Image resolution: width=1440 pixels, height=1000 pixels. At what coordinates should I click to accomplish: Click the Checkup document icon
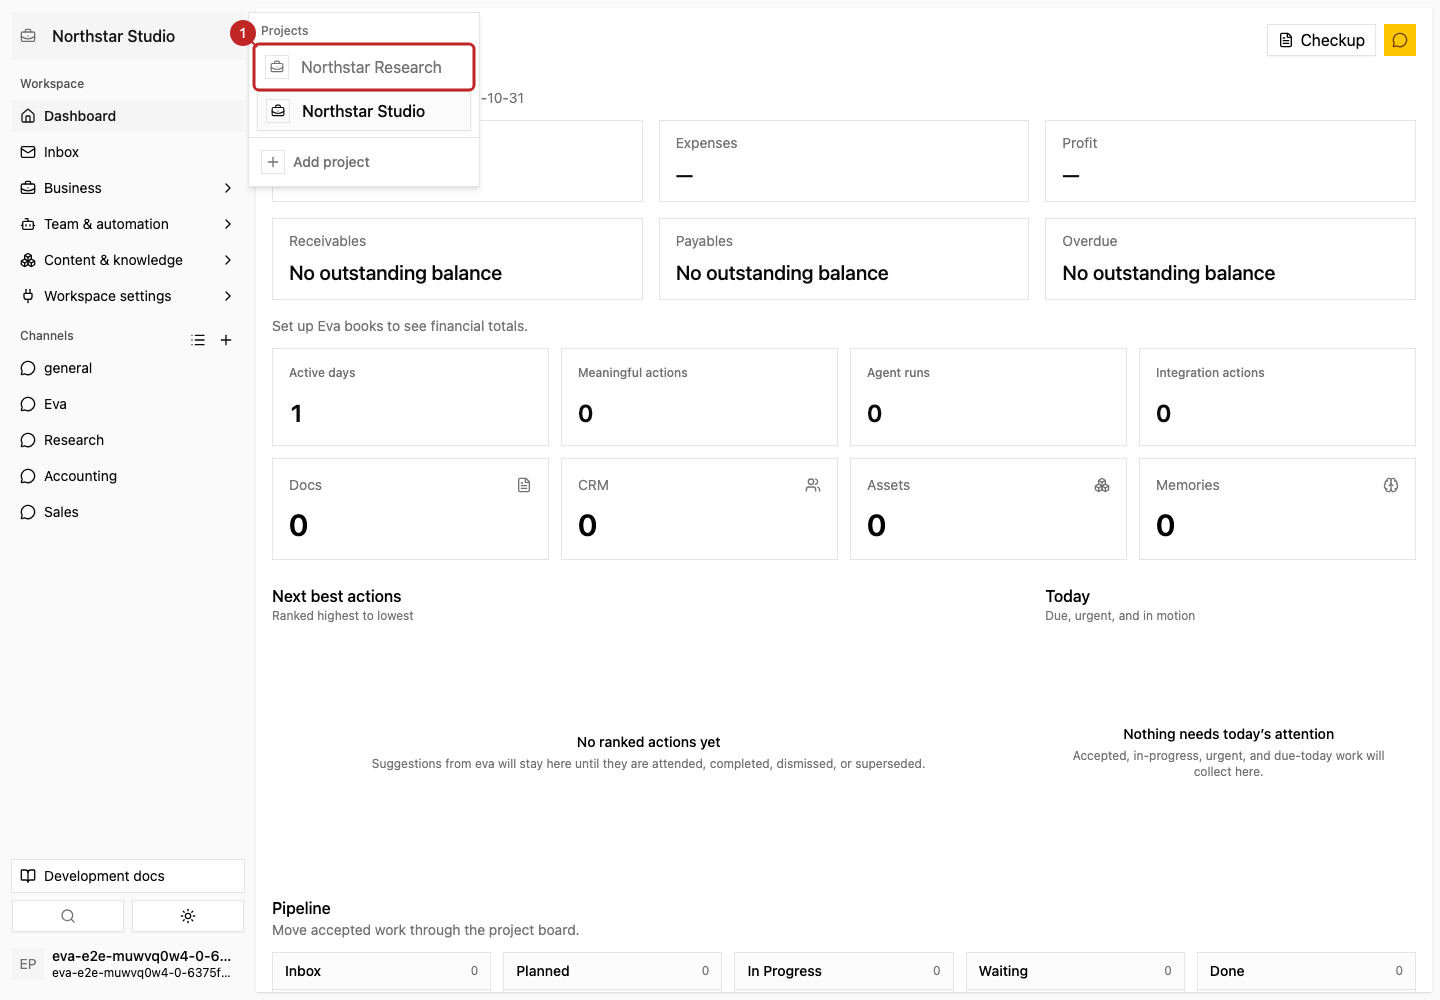point(1286,40)
